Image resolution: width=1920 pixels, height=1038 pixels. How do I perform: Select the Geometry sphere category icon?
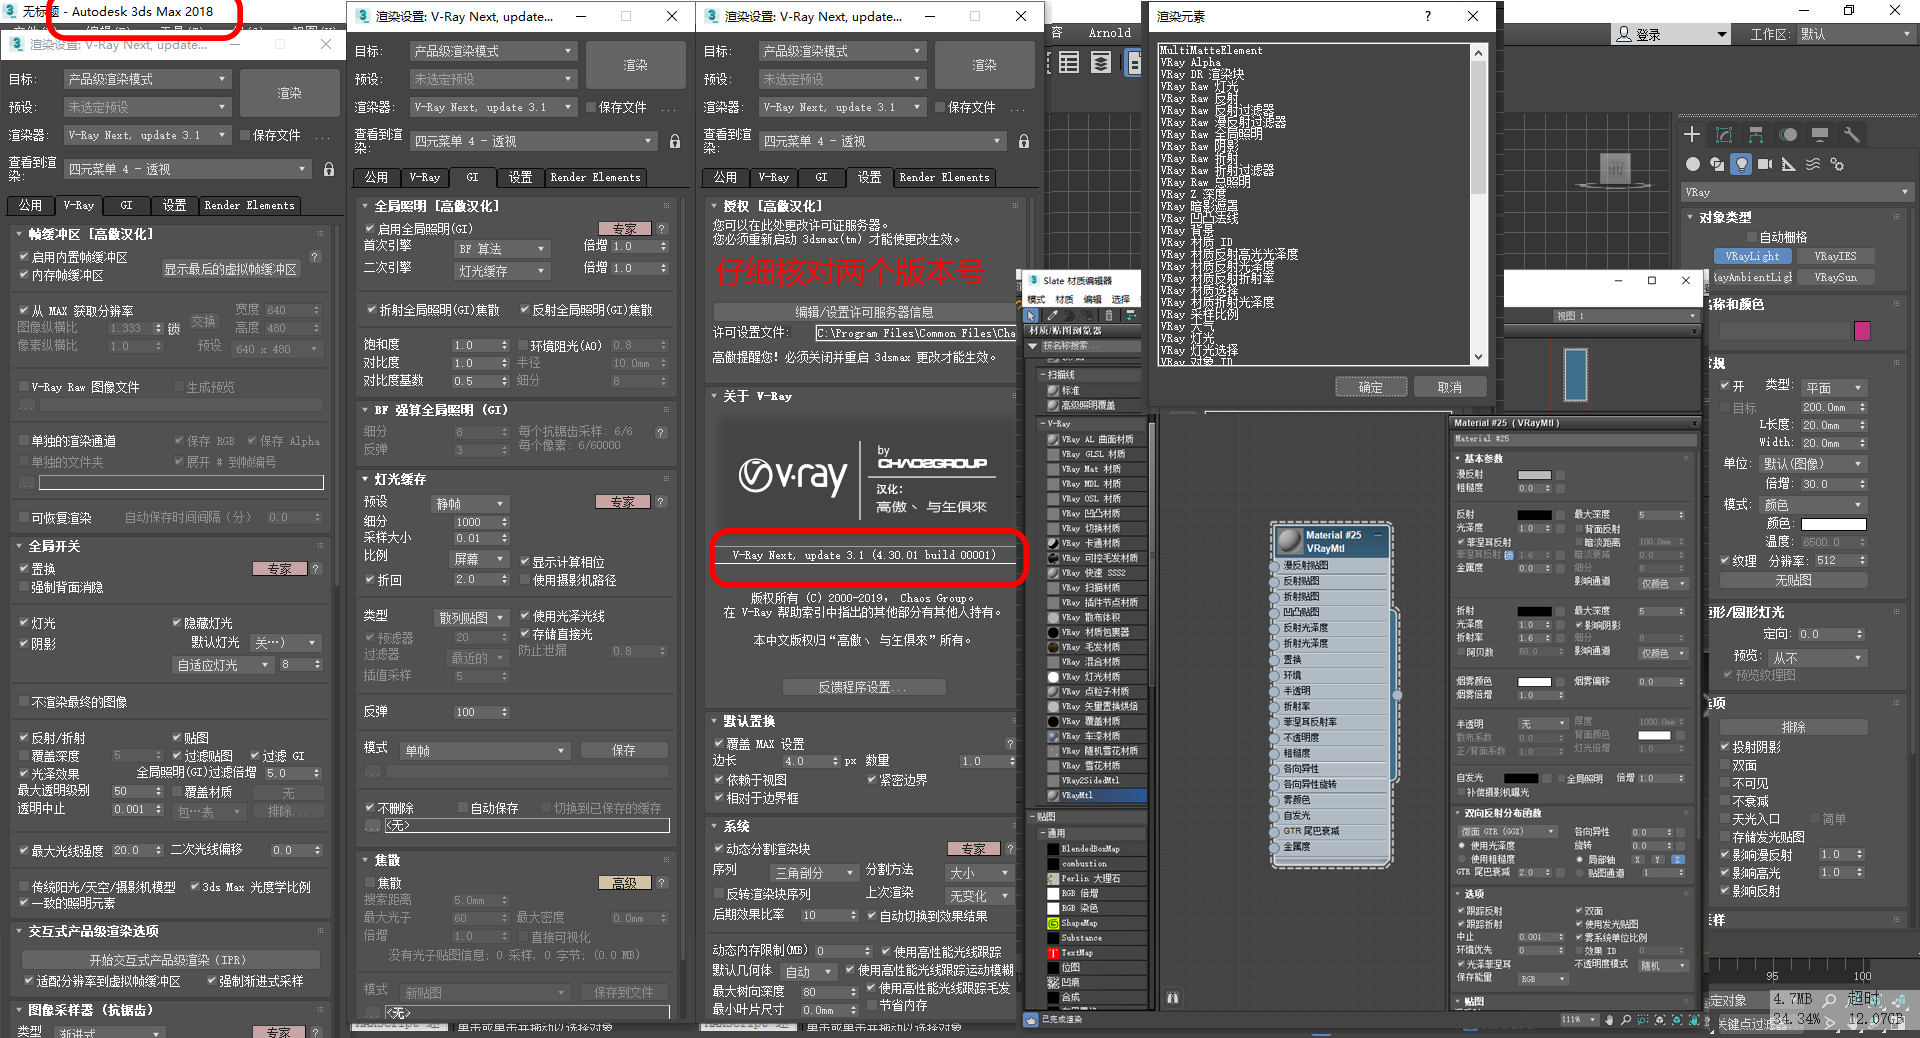(1692, 164)
